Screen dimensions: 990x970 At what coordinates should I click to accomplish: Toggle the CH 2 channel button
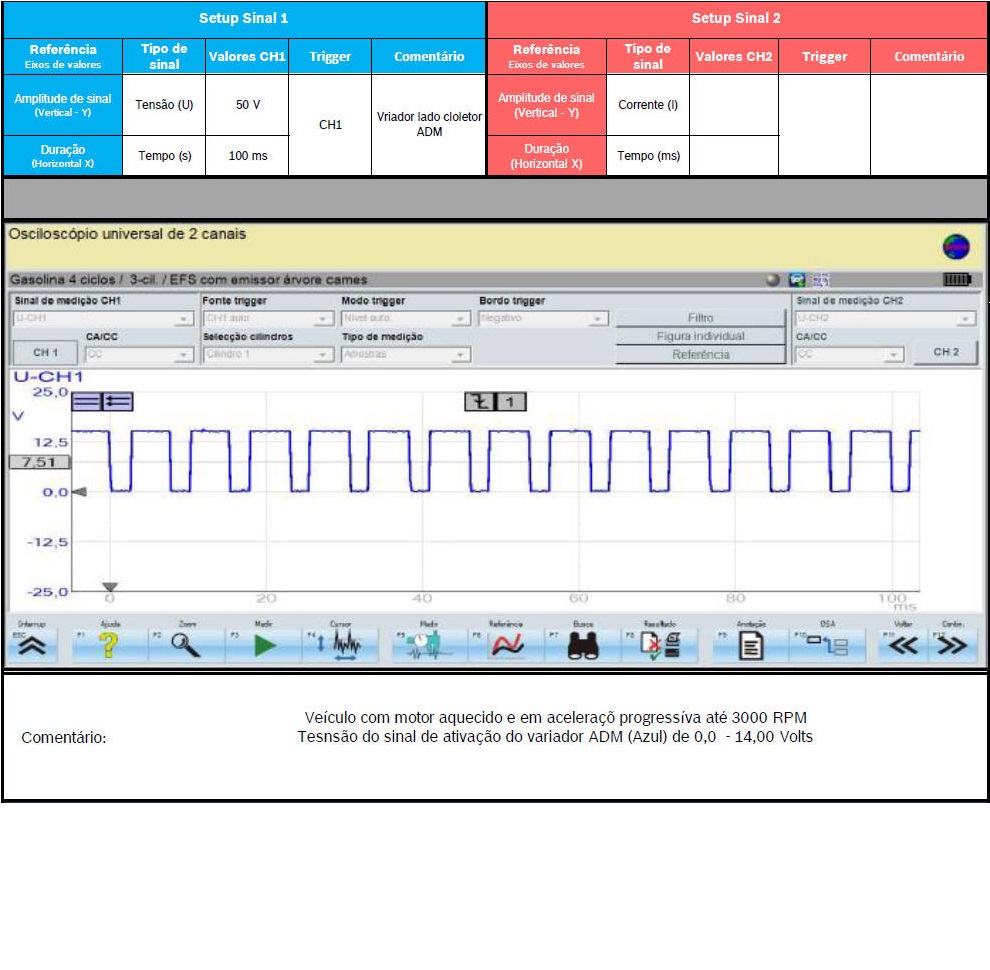click(x=945, y=352)
